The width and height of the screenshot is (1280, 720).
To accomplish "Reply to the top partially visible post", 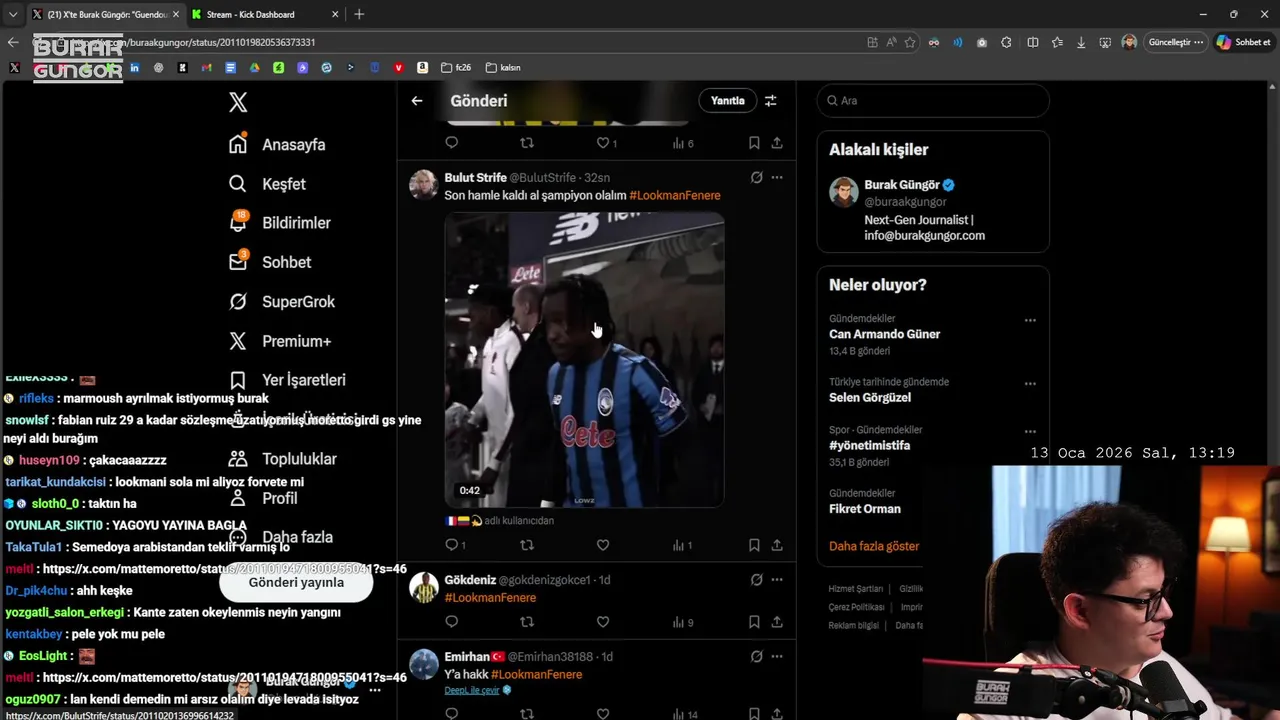I will click(452, 143).
